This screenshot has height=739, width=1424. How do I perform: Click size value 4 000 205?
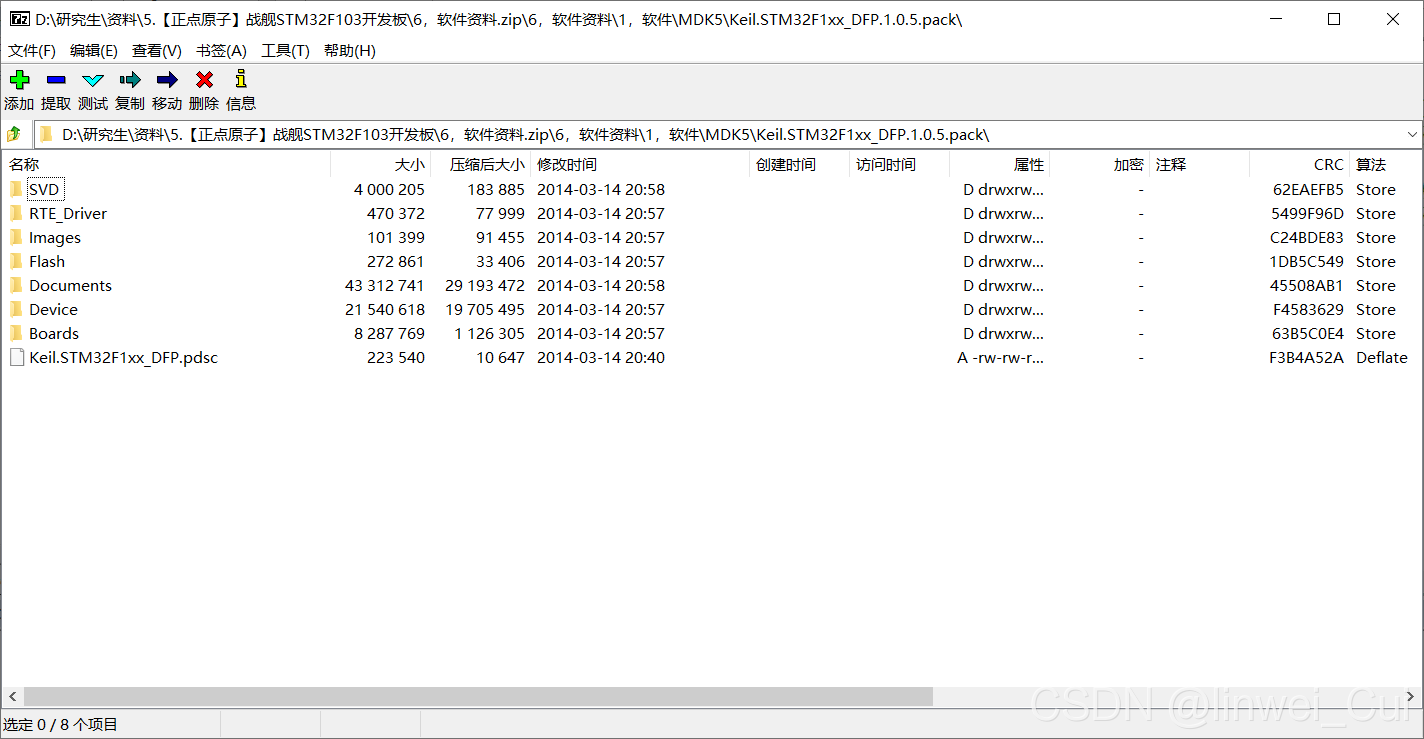[x=389, y=189]
